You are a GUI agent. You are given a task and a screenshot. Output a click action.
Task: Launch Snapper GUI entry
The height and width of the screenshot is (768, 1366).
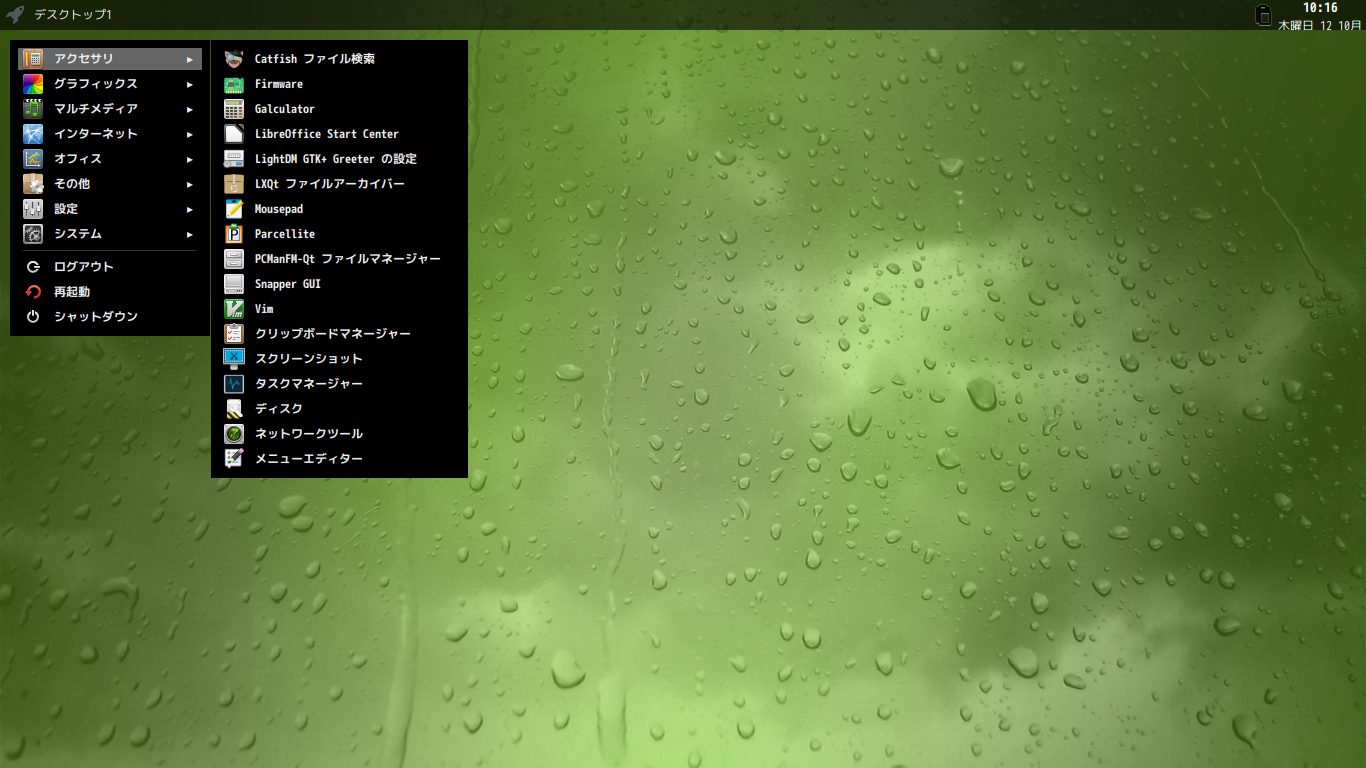click(x=339, y=284)
